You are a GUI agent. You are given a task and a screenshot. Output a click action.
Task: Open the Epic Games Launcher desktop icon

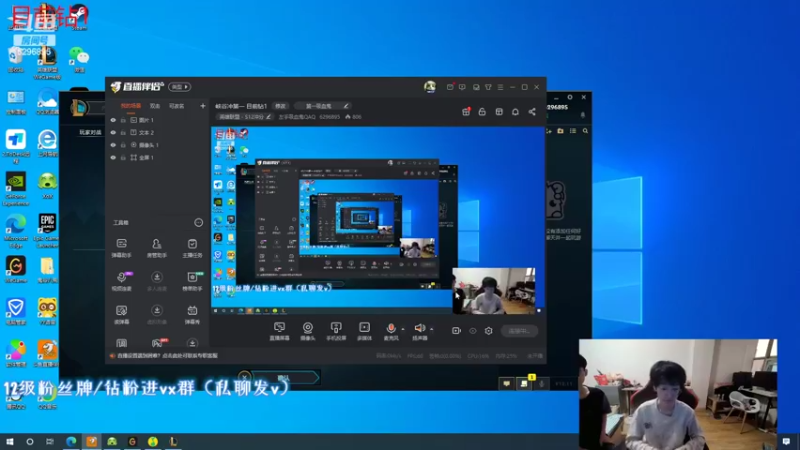pos(47,231)
